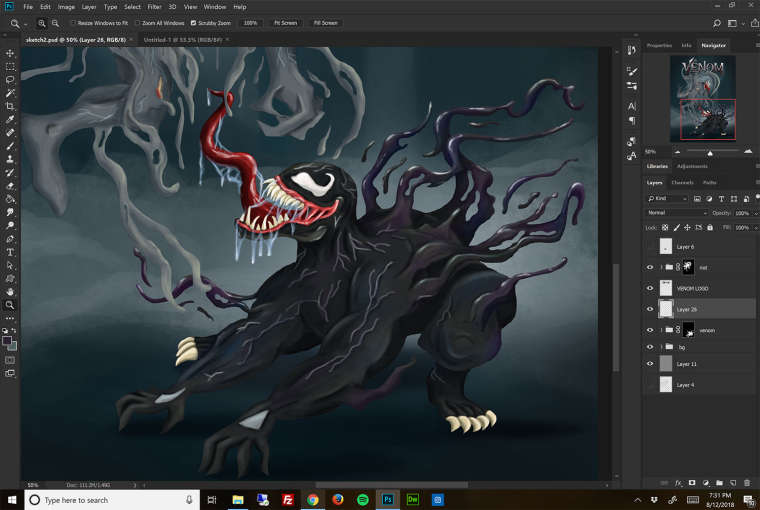Open the search icon in options bar
The image size is (760, 510).
click(717, 23)
